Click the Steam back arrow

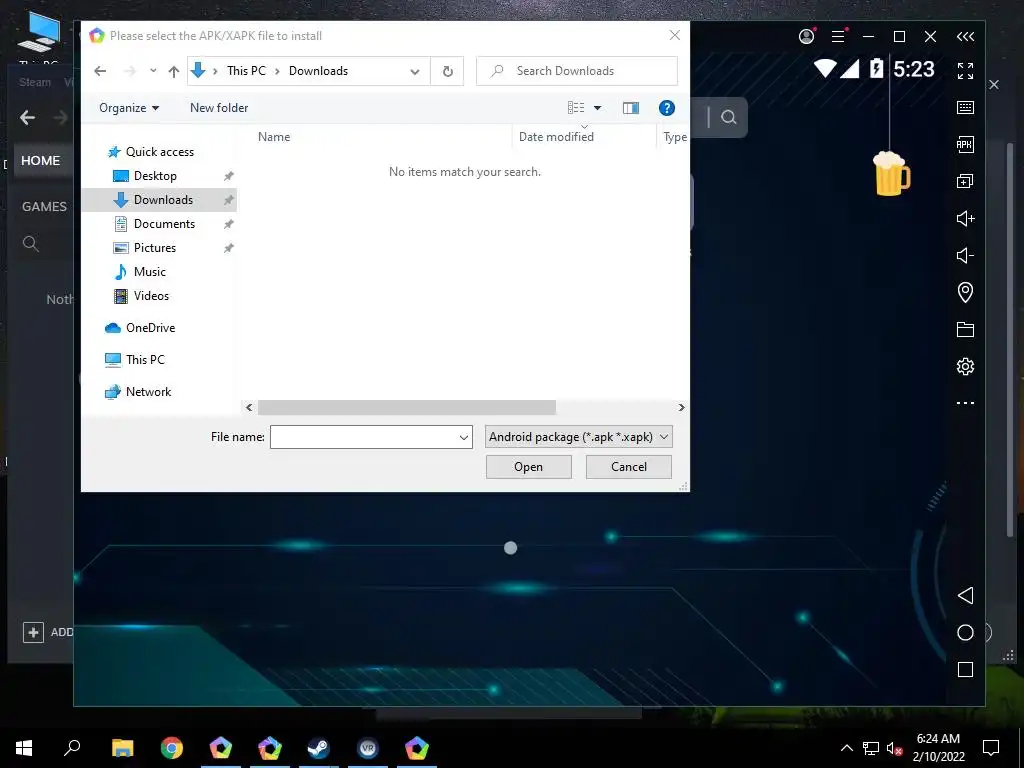point(27,118)
